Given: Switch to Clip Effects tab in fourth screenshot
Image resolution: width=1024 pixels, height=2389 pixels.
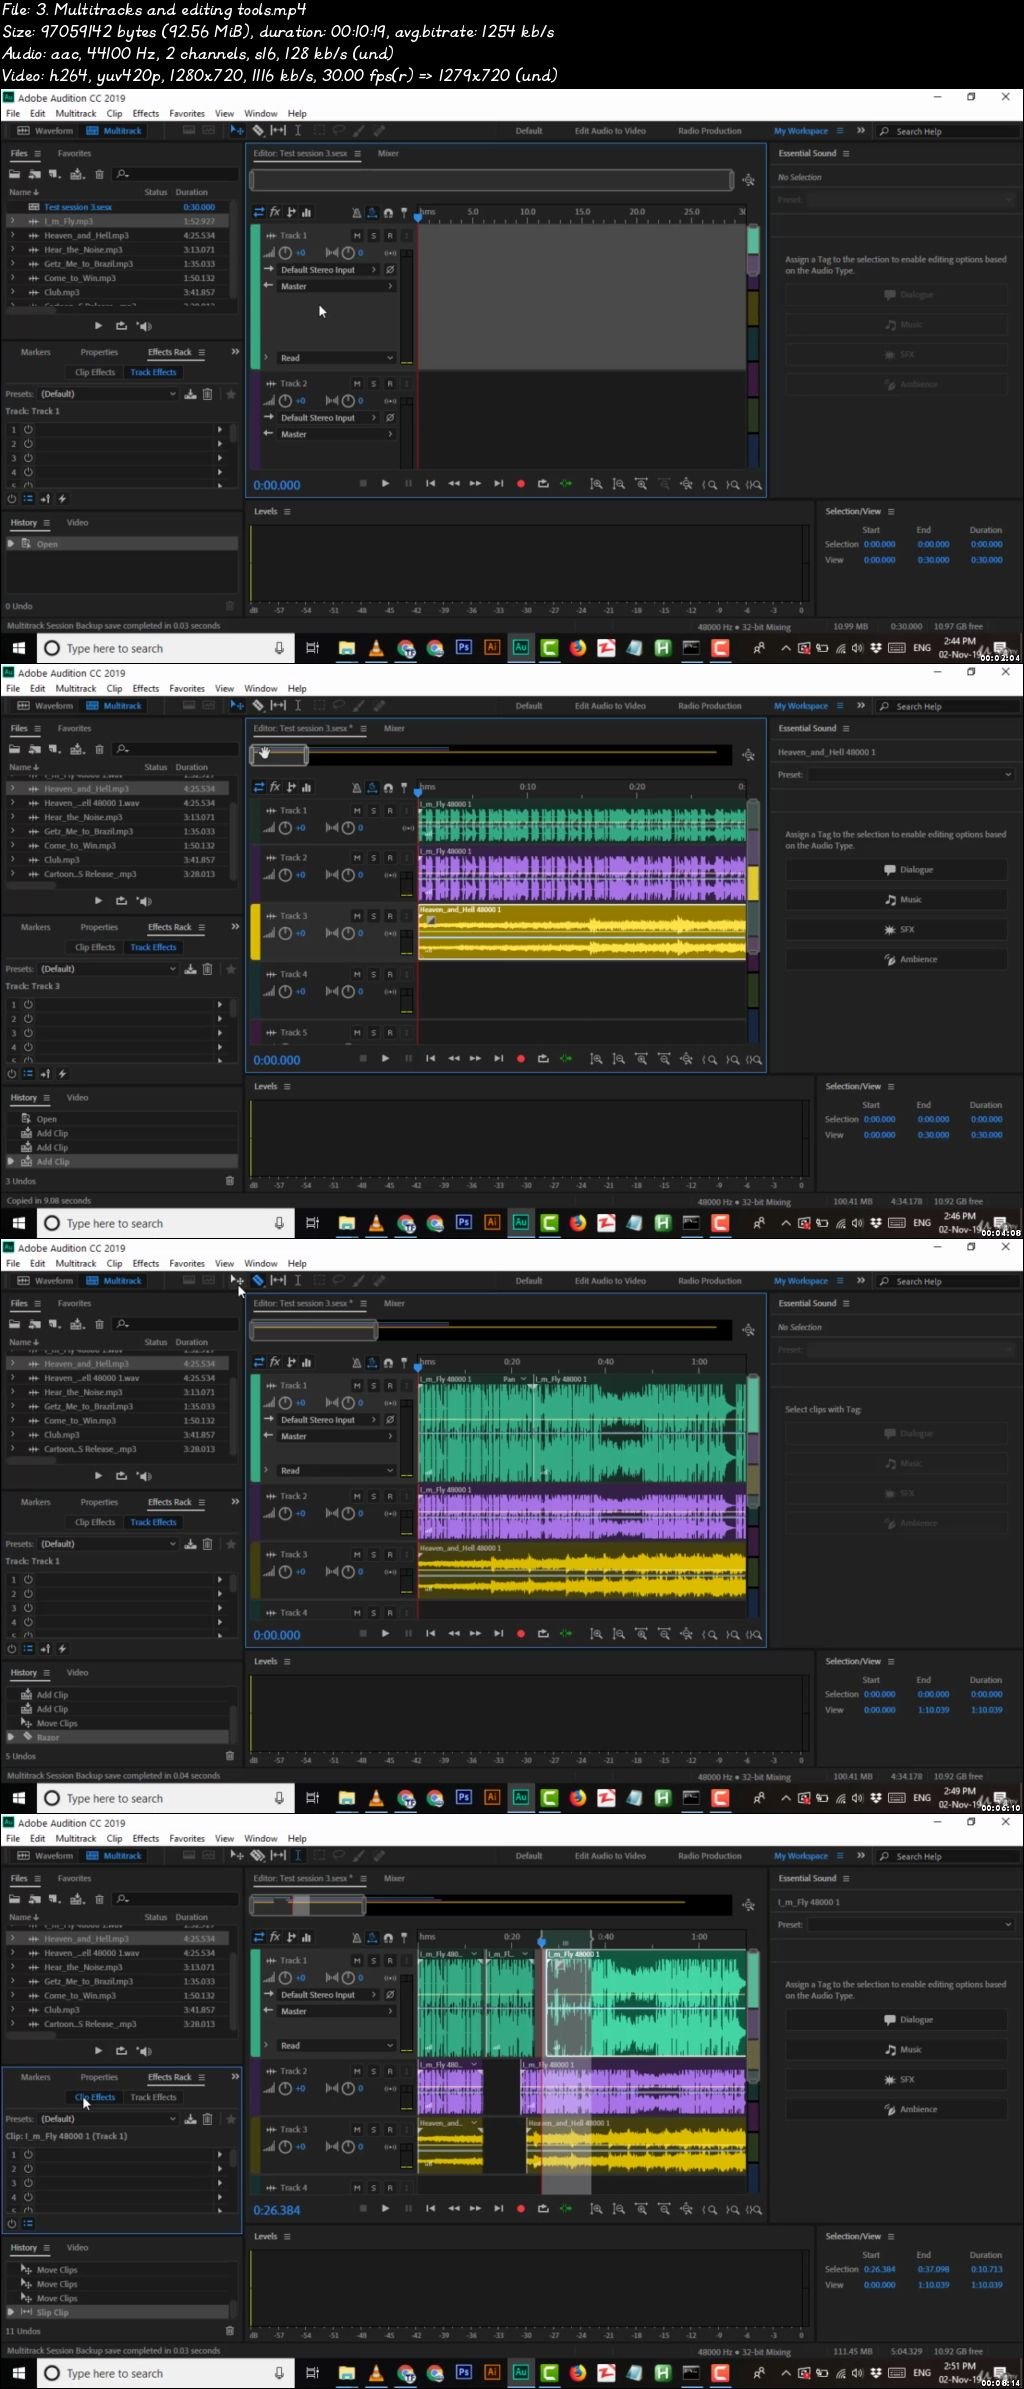Looking at the screenshot, I should pos(95,2098).
